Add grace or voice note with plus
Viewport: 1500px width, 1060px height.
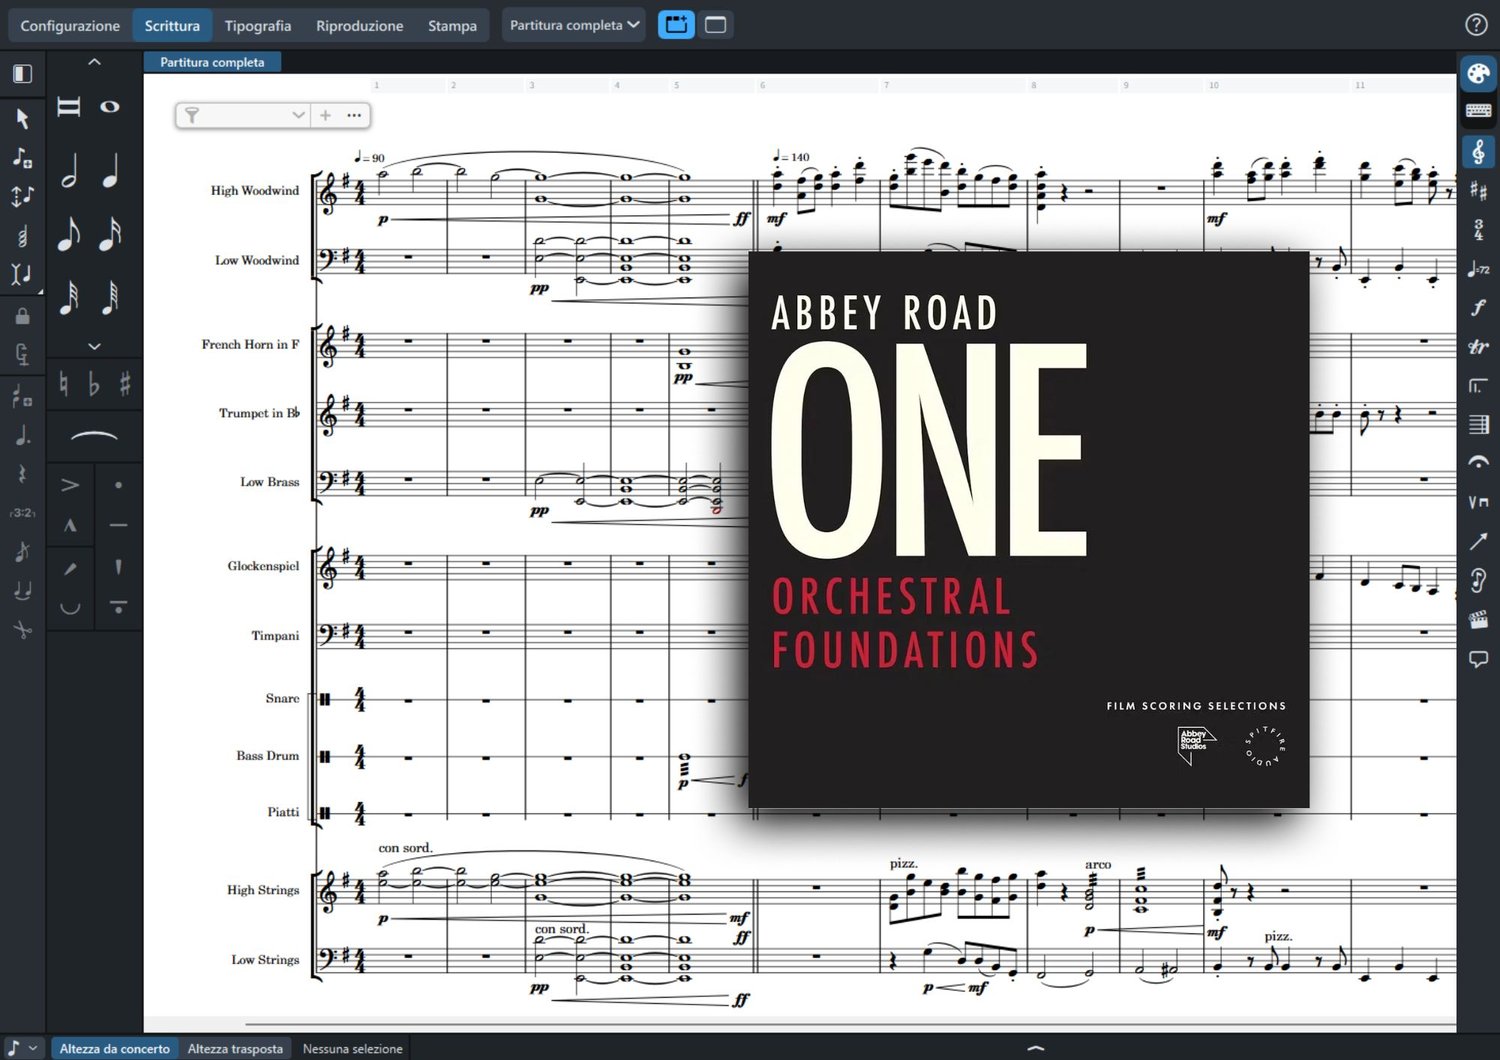(22, 396)
